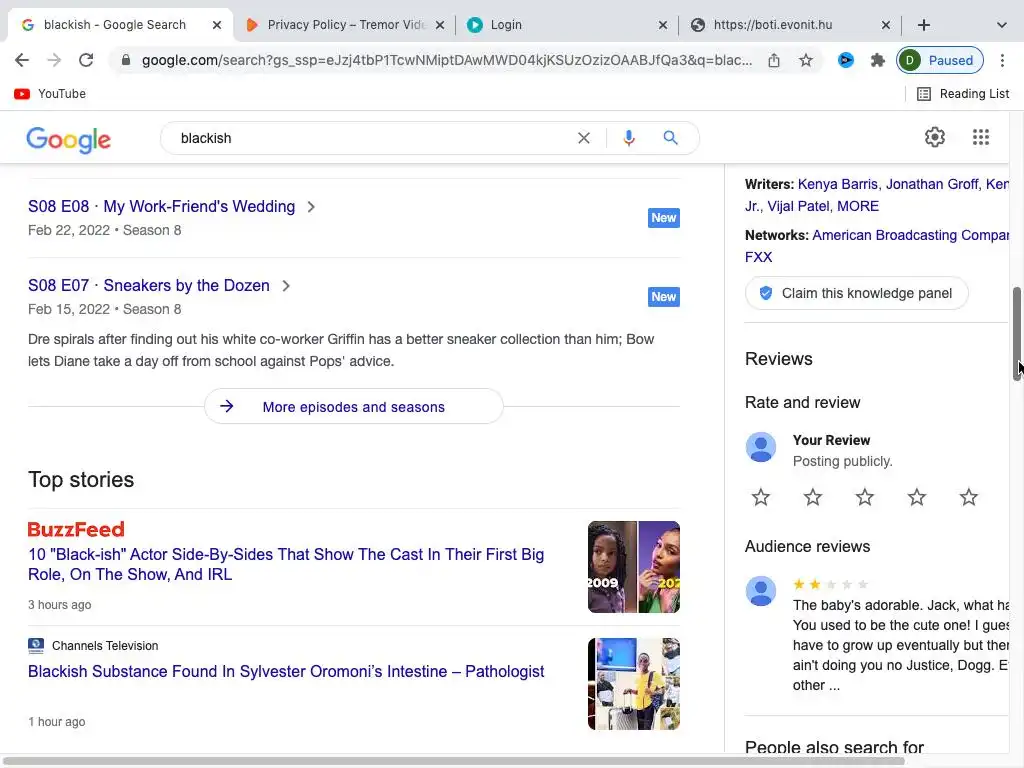This screenshot has height=768, width=1024.
Task: Go back using the browser back arrow
Action: pyautogui.click(x=22, y=60)
